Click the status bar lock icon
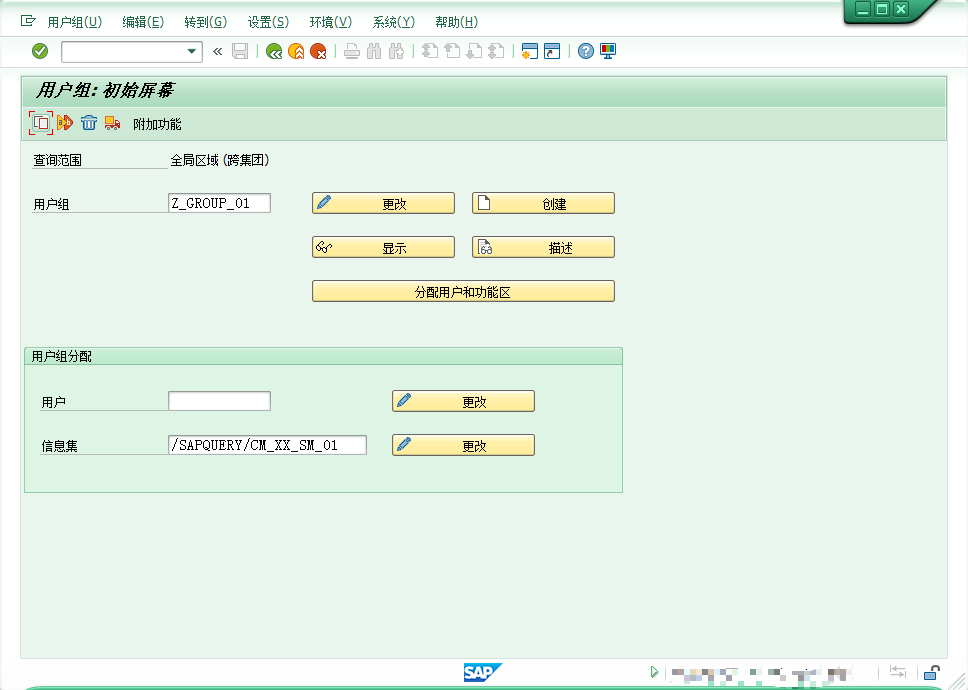 pyautogui.click(x=932, y=671)
